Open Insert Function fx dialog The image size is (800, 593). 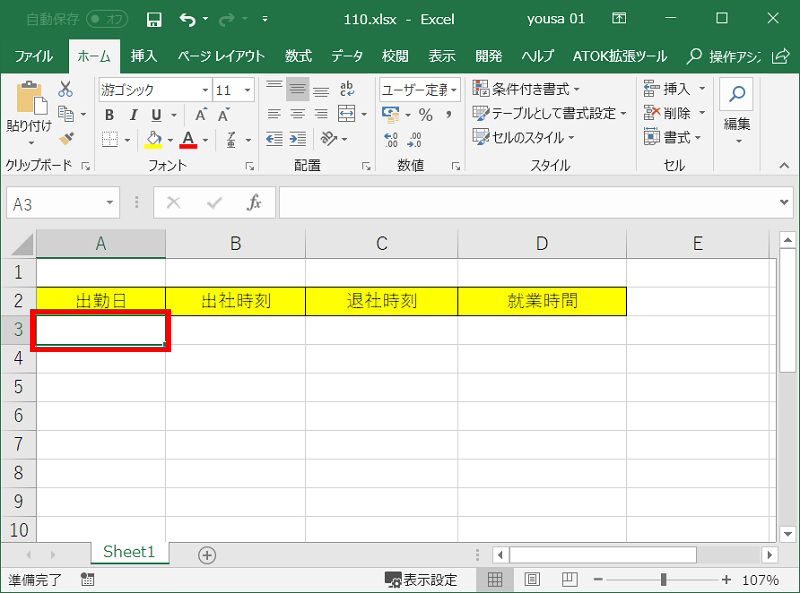click(x=254, y=203)
